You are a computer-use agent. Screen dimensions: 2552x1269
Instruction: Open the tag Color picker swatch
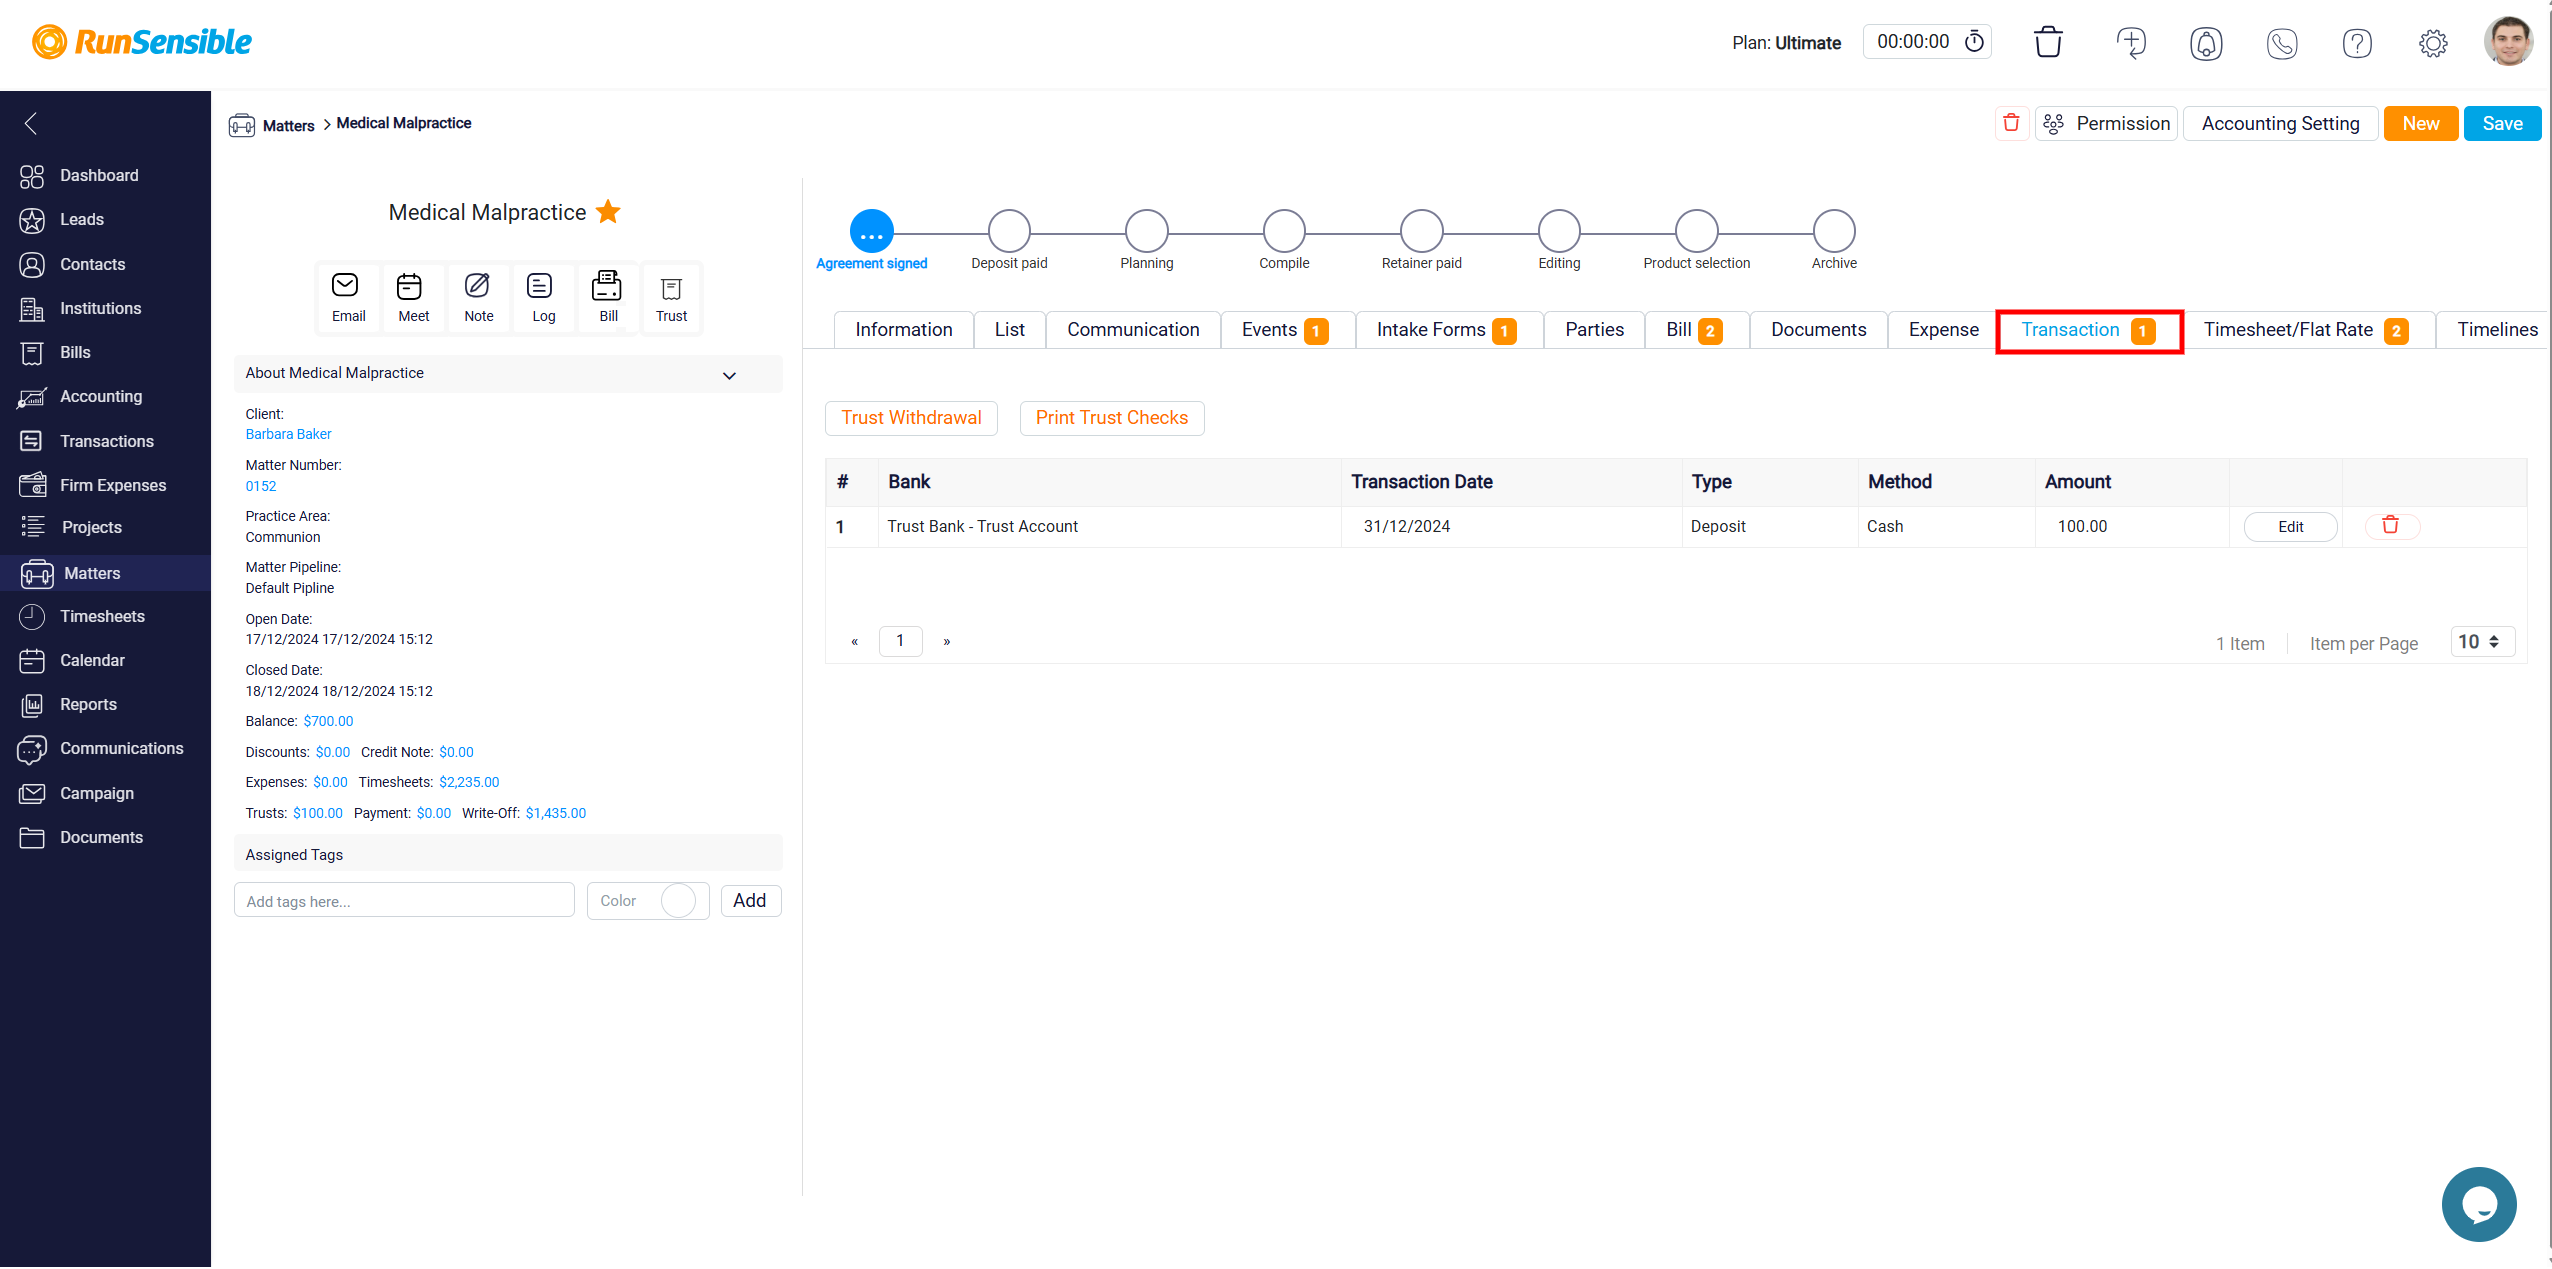pos(678,901)
